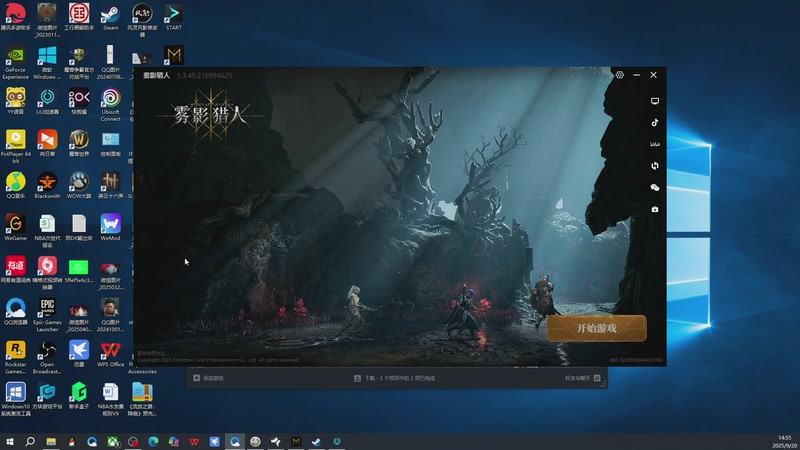Select the 魔兽世界 WoW desktop shortcut

pos(79,143)
